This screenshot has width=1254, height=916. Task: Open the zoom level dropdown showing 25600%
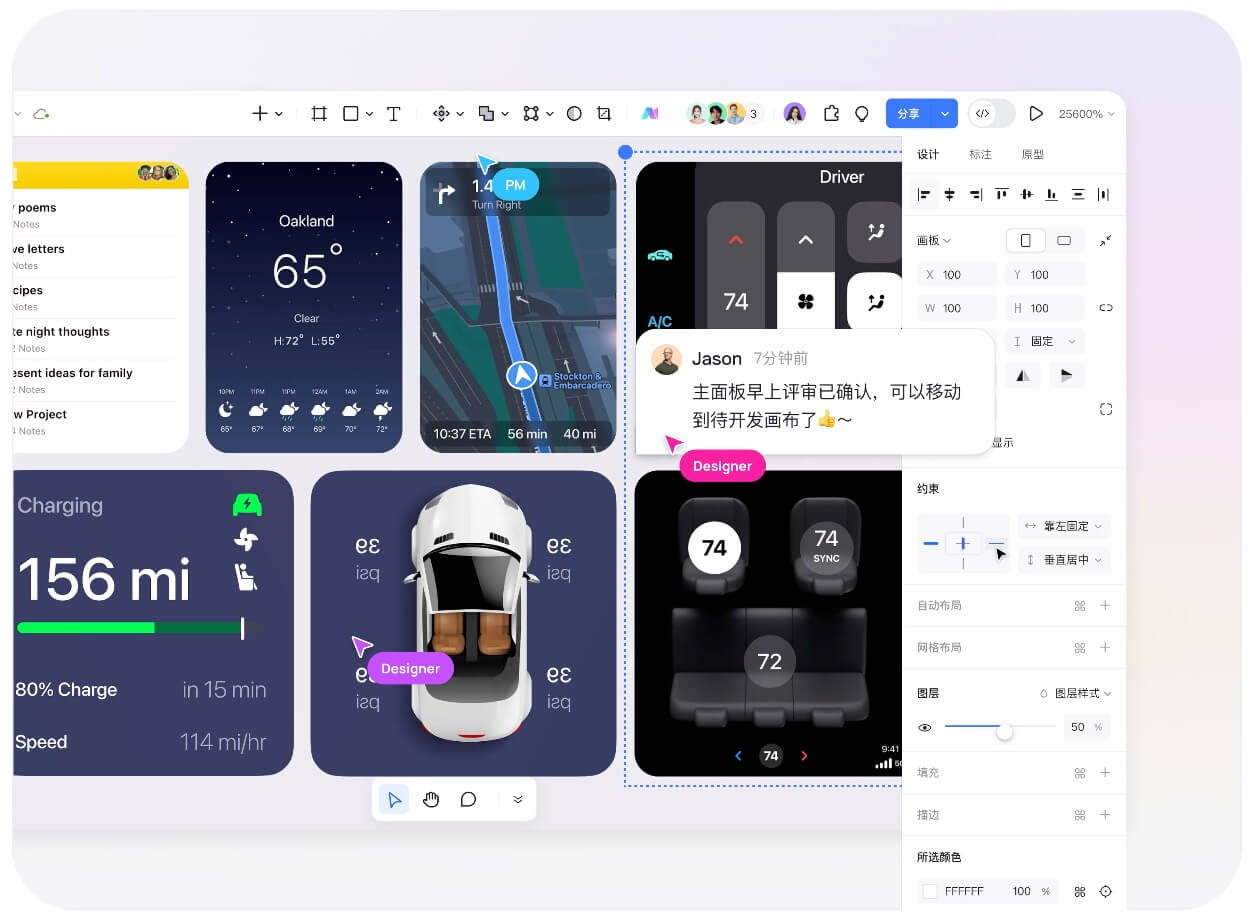pyautogui.click(x=1087, y=113)
